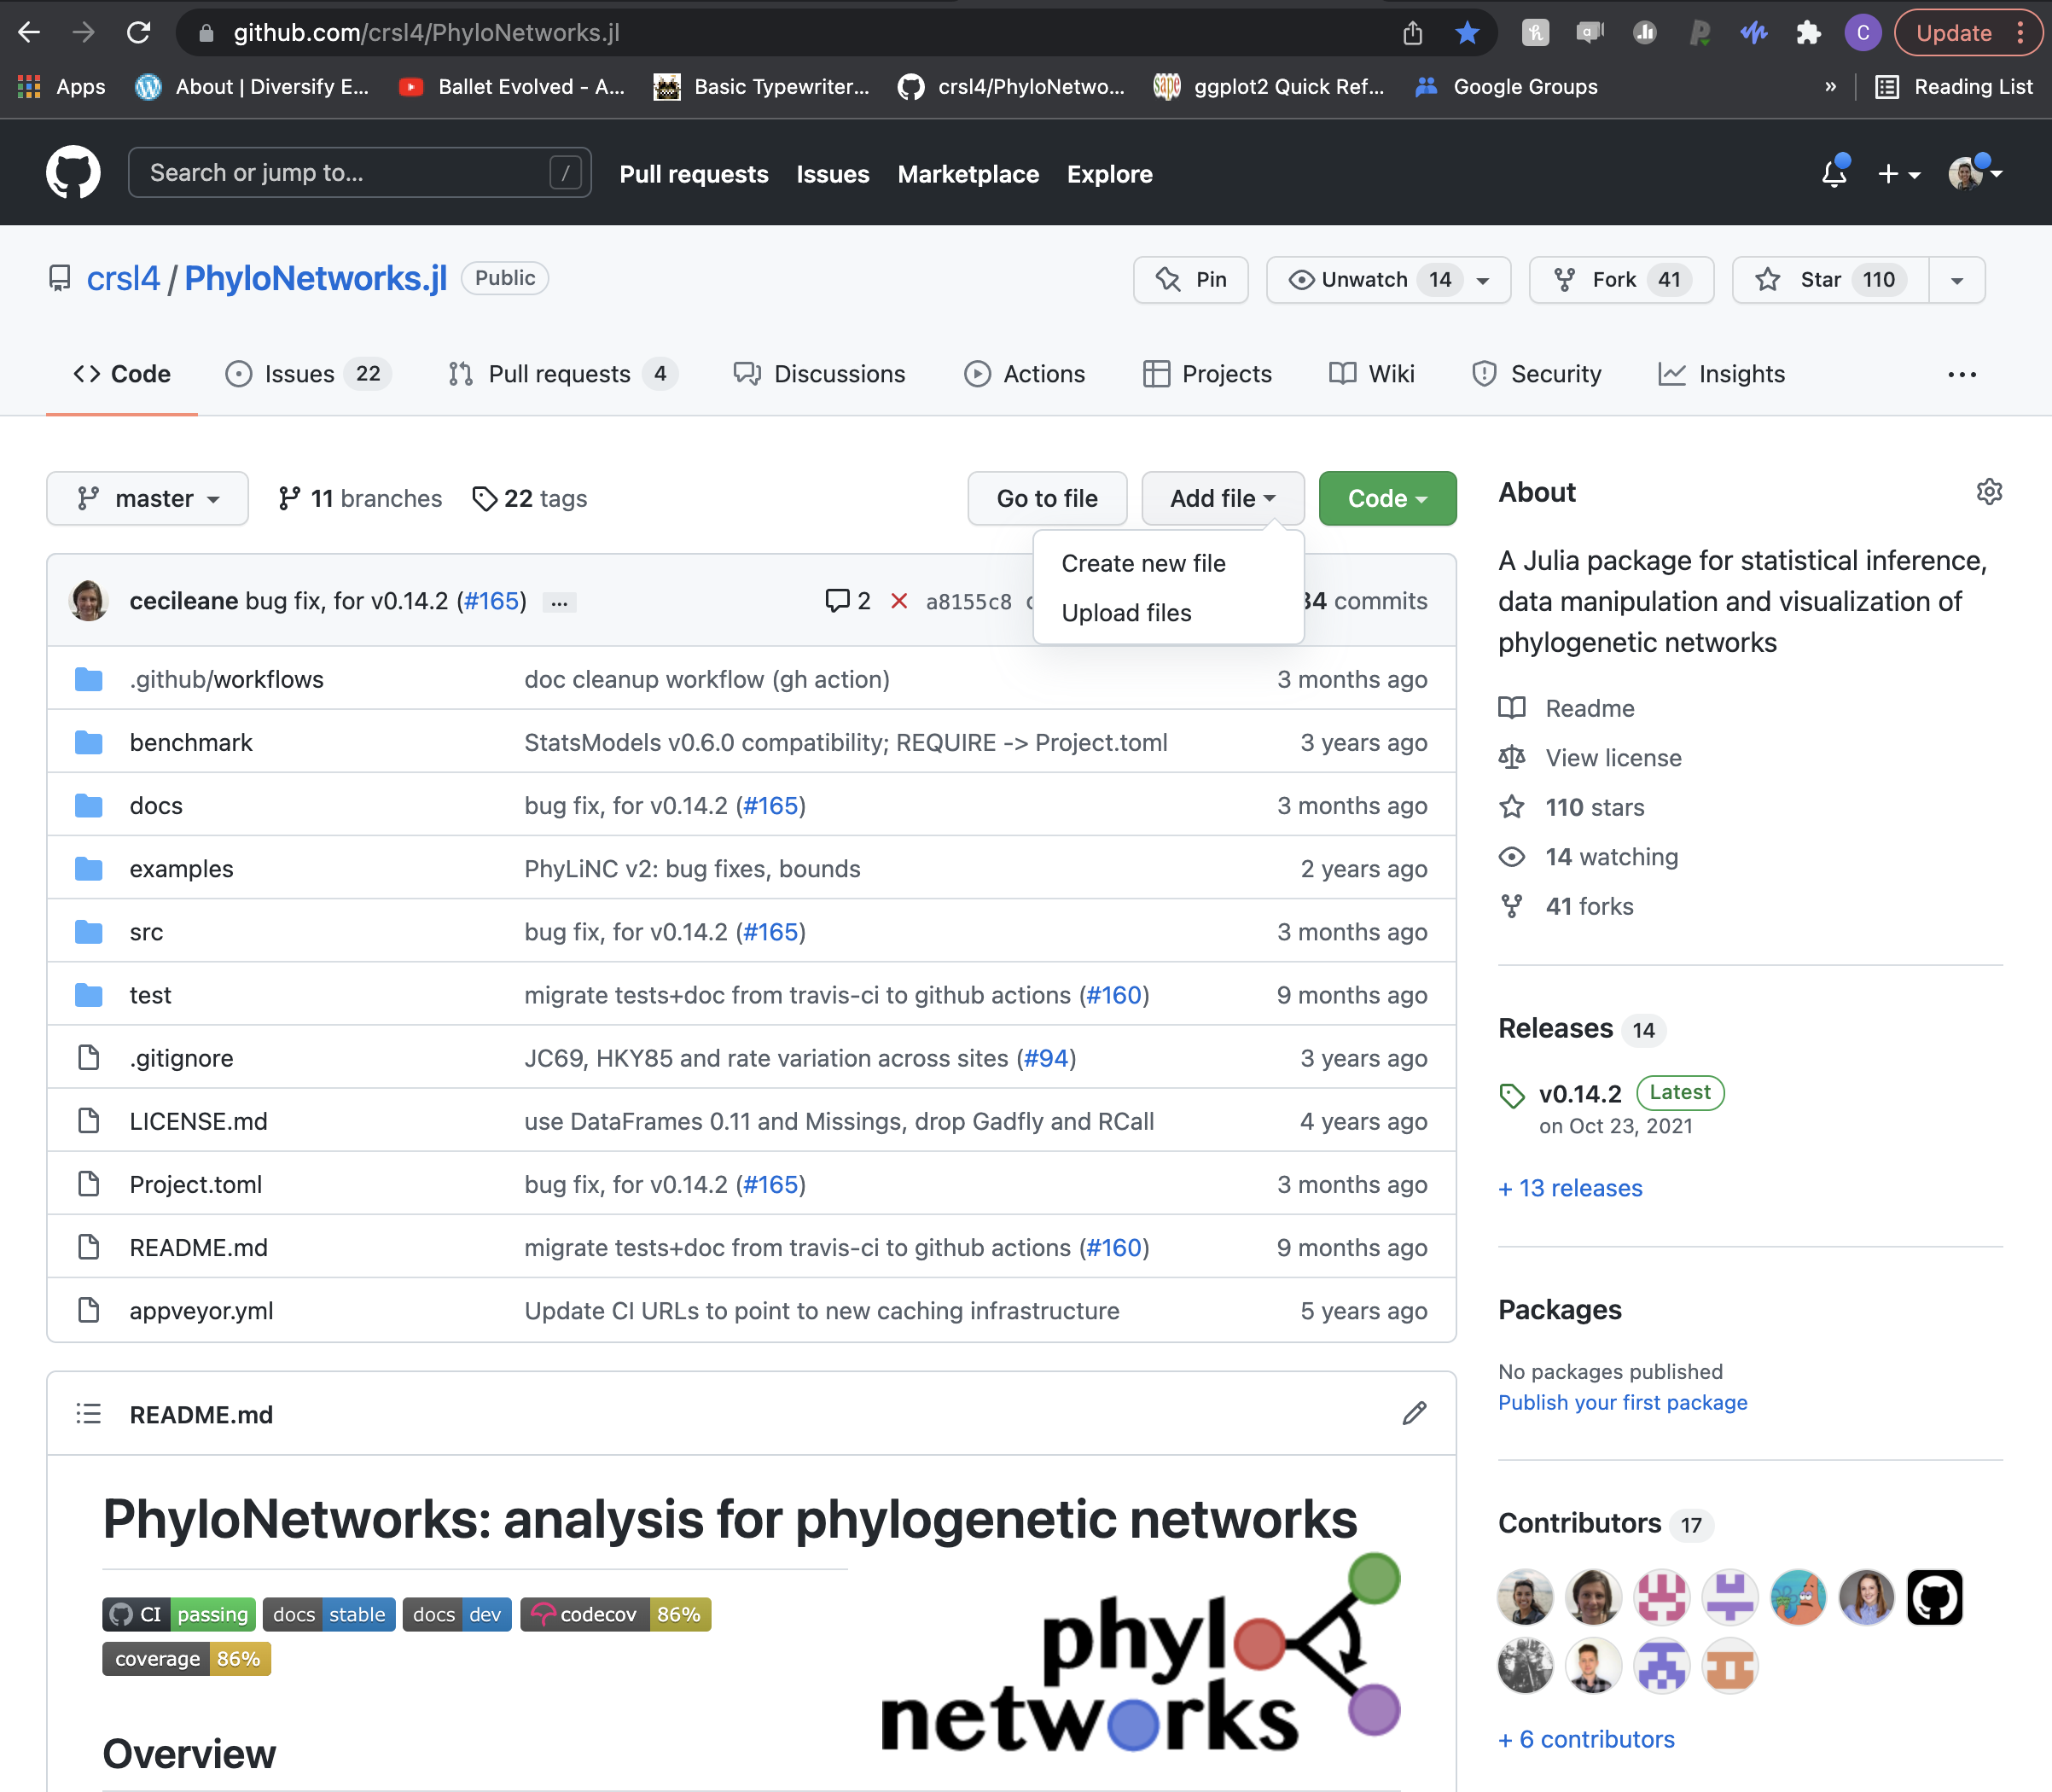Open repository settings gear in About

(x=1989, y=492)
